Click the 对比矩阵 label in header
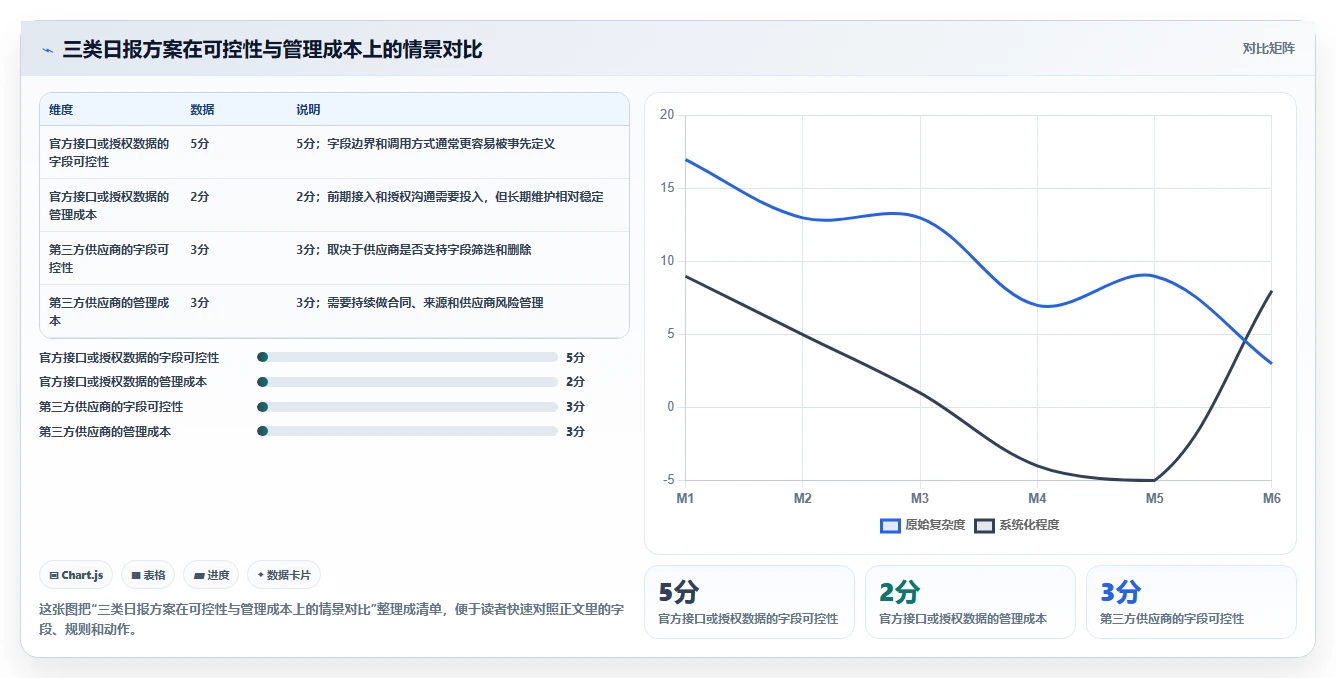 coord(1268,48)
